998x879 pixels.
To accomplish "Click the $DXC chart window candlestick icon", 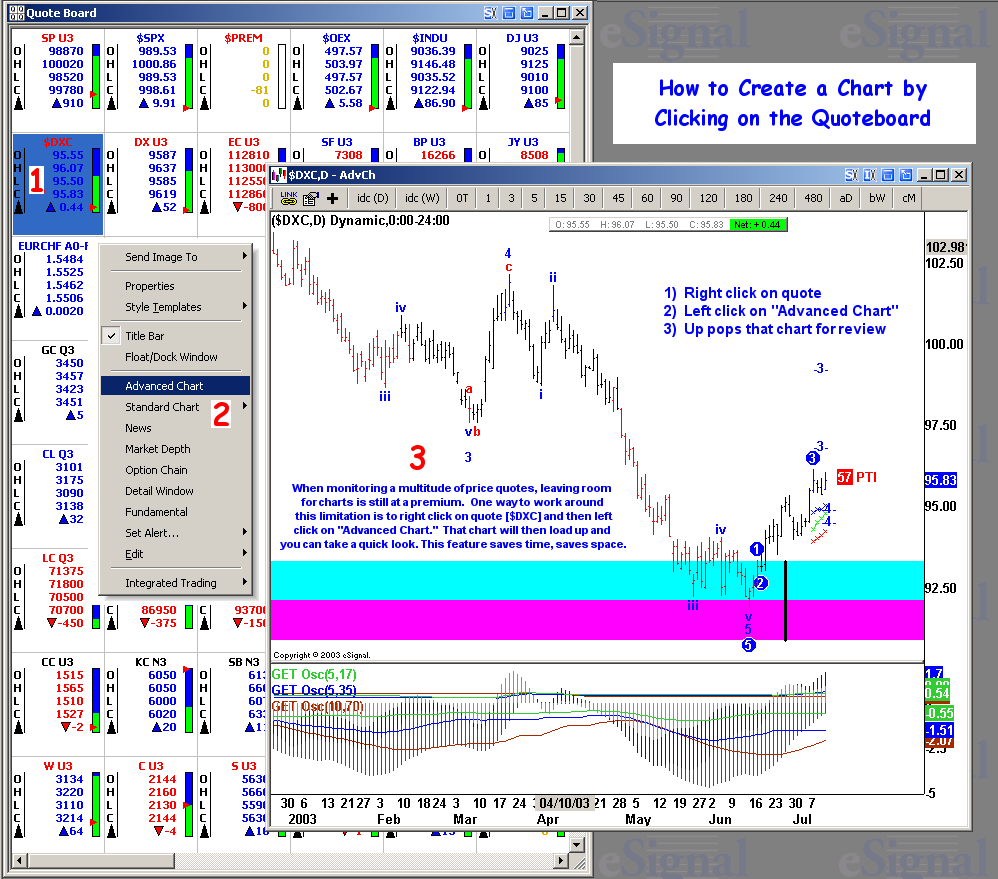I will point(279,175).
